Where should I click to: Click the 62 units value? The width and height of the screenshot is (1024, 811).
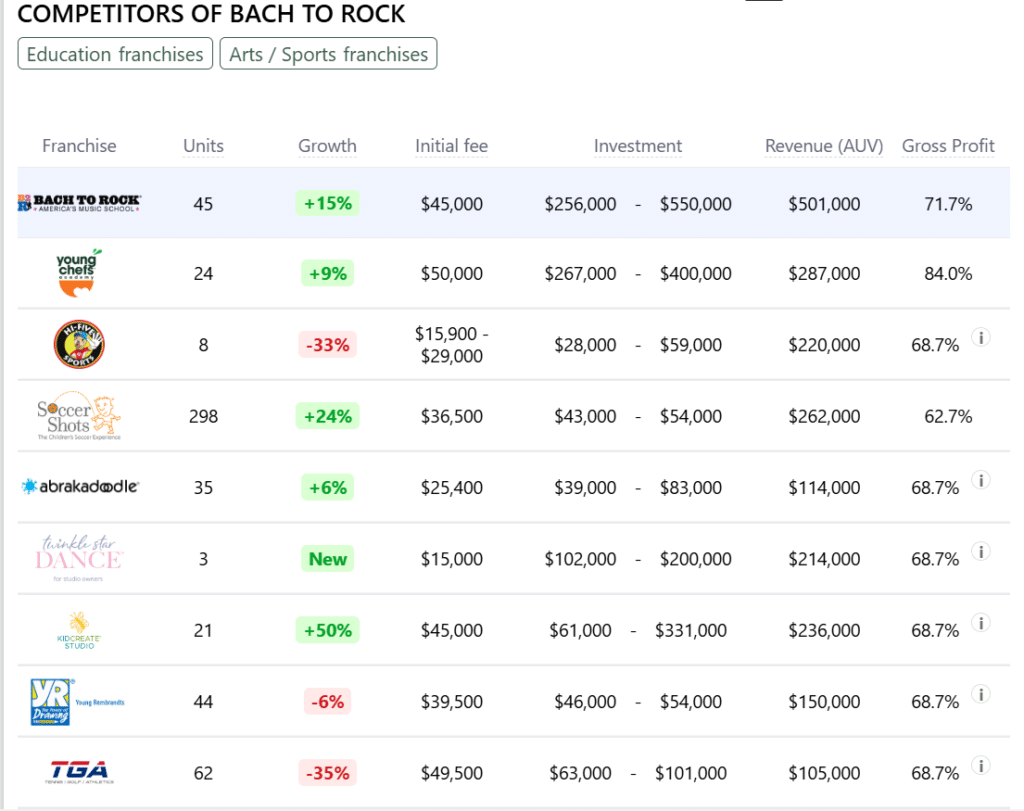tap(203, 773)
